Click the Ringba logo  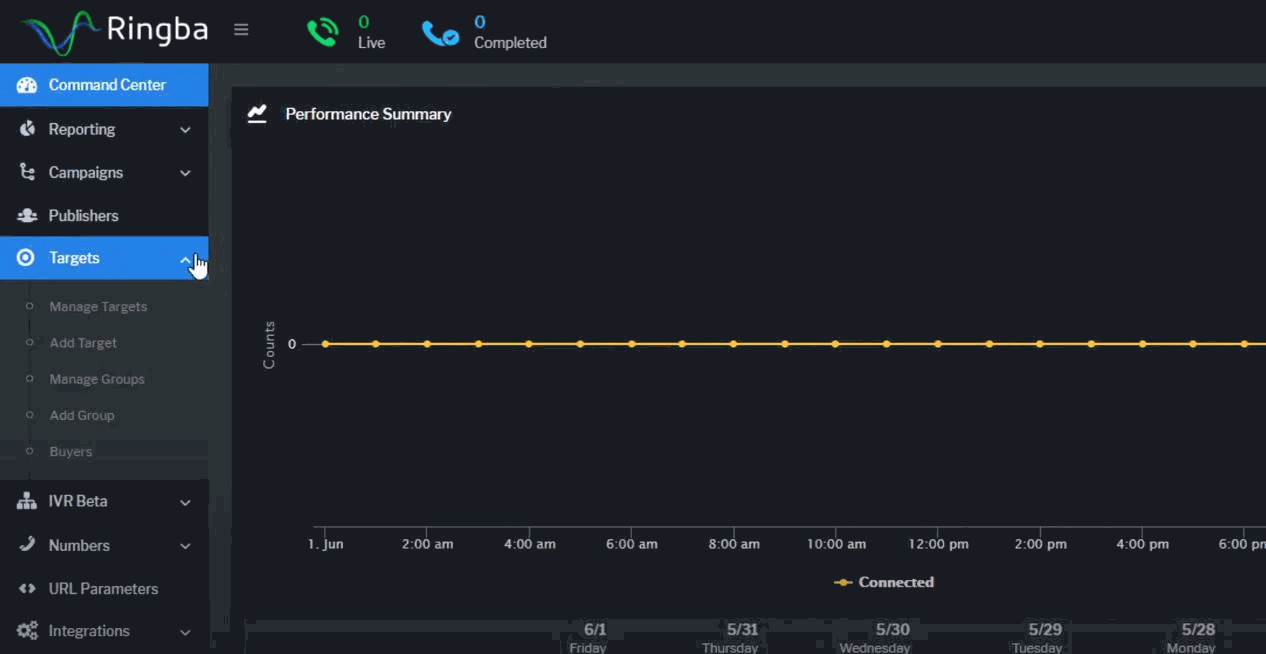[114, 31]
